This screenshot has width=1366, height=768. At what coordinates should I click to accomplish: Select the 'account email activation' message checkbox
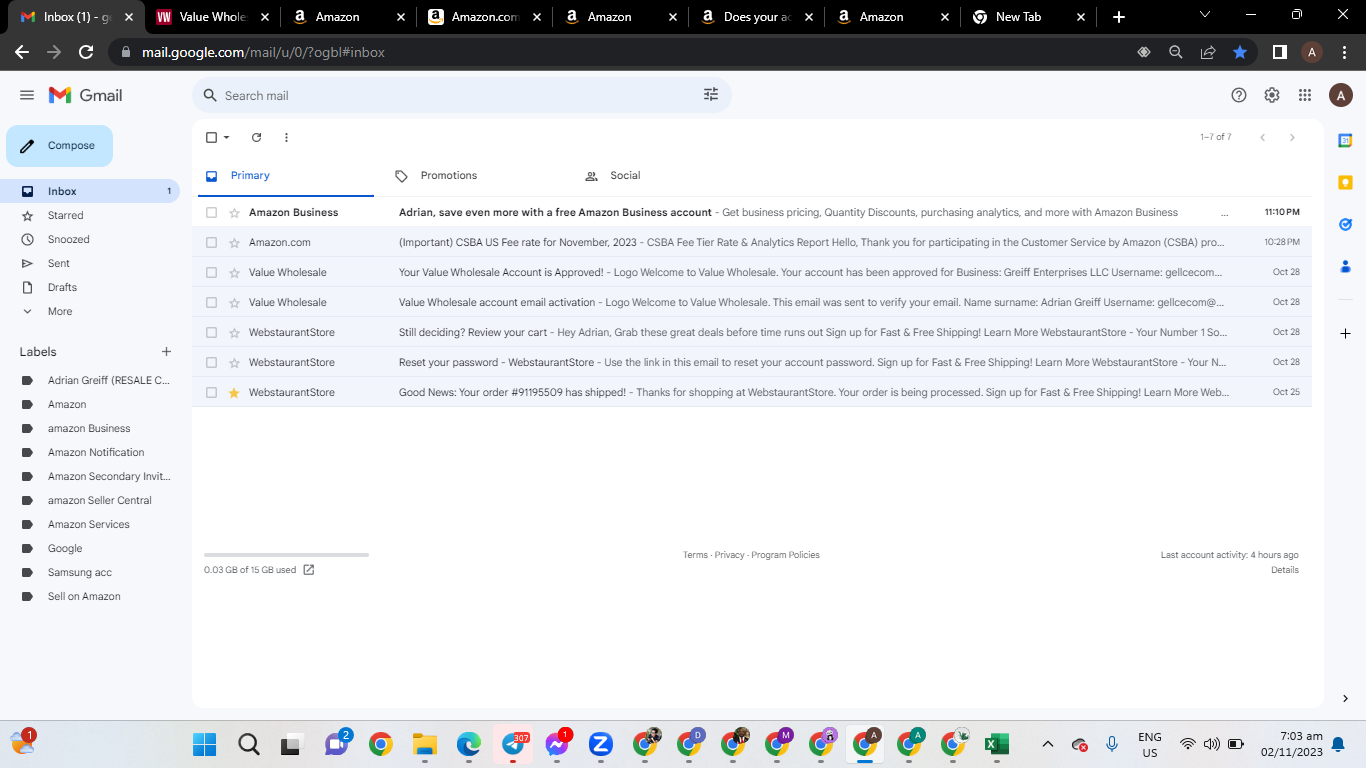pyautogui.click(x=211, y=302)
